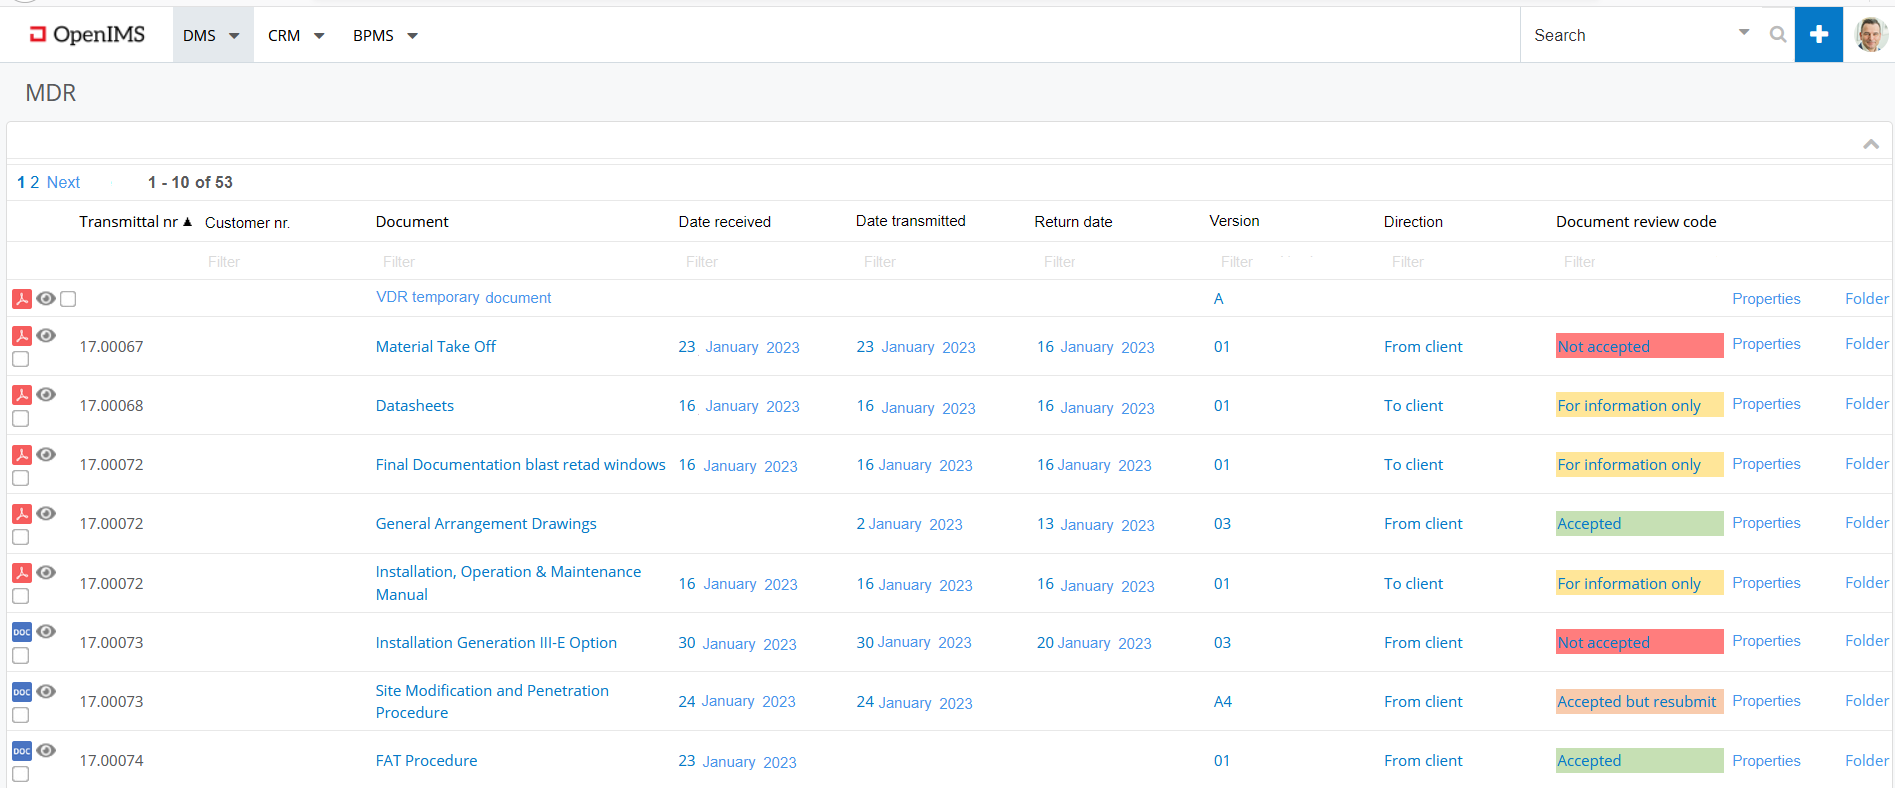Expand the search options dropdown arrow
Image resolution: width=1895 pixels, height=788 pixels.
click(x=1744, y=33)
